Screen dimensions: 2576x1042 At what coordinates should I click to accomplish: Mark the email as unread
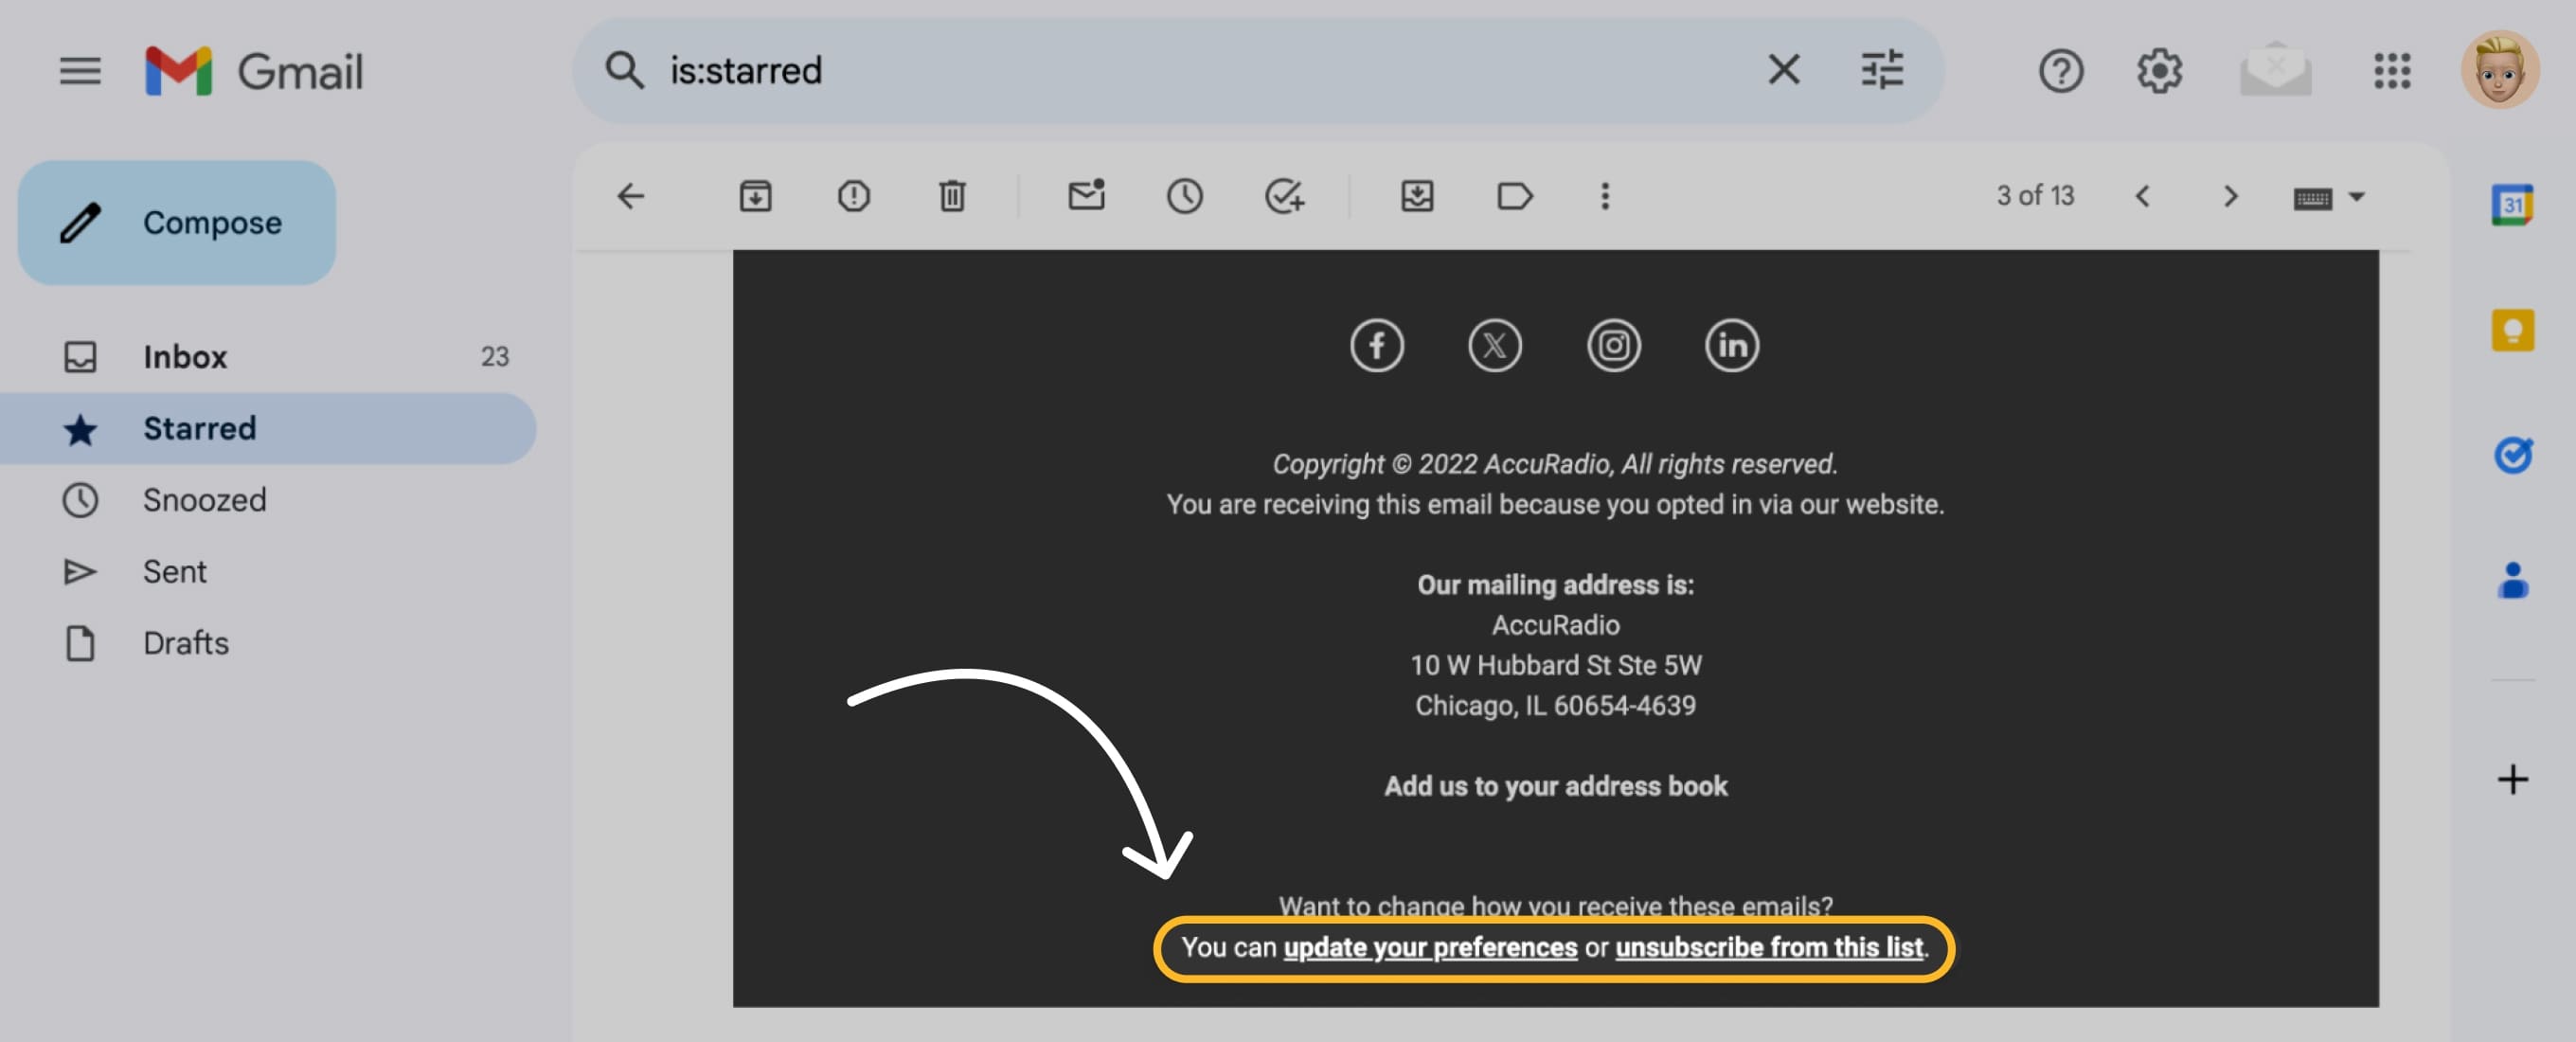pos(1087,196)
